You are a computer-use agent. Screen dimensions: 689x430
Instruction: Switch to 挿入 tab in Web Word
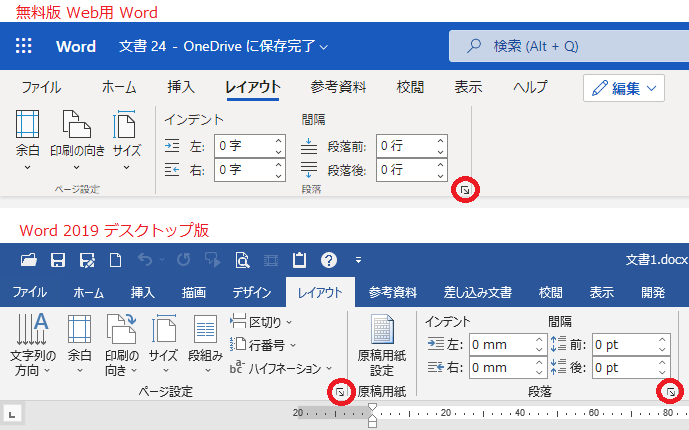pyautogui.click(x=181, y=87)
